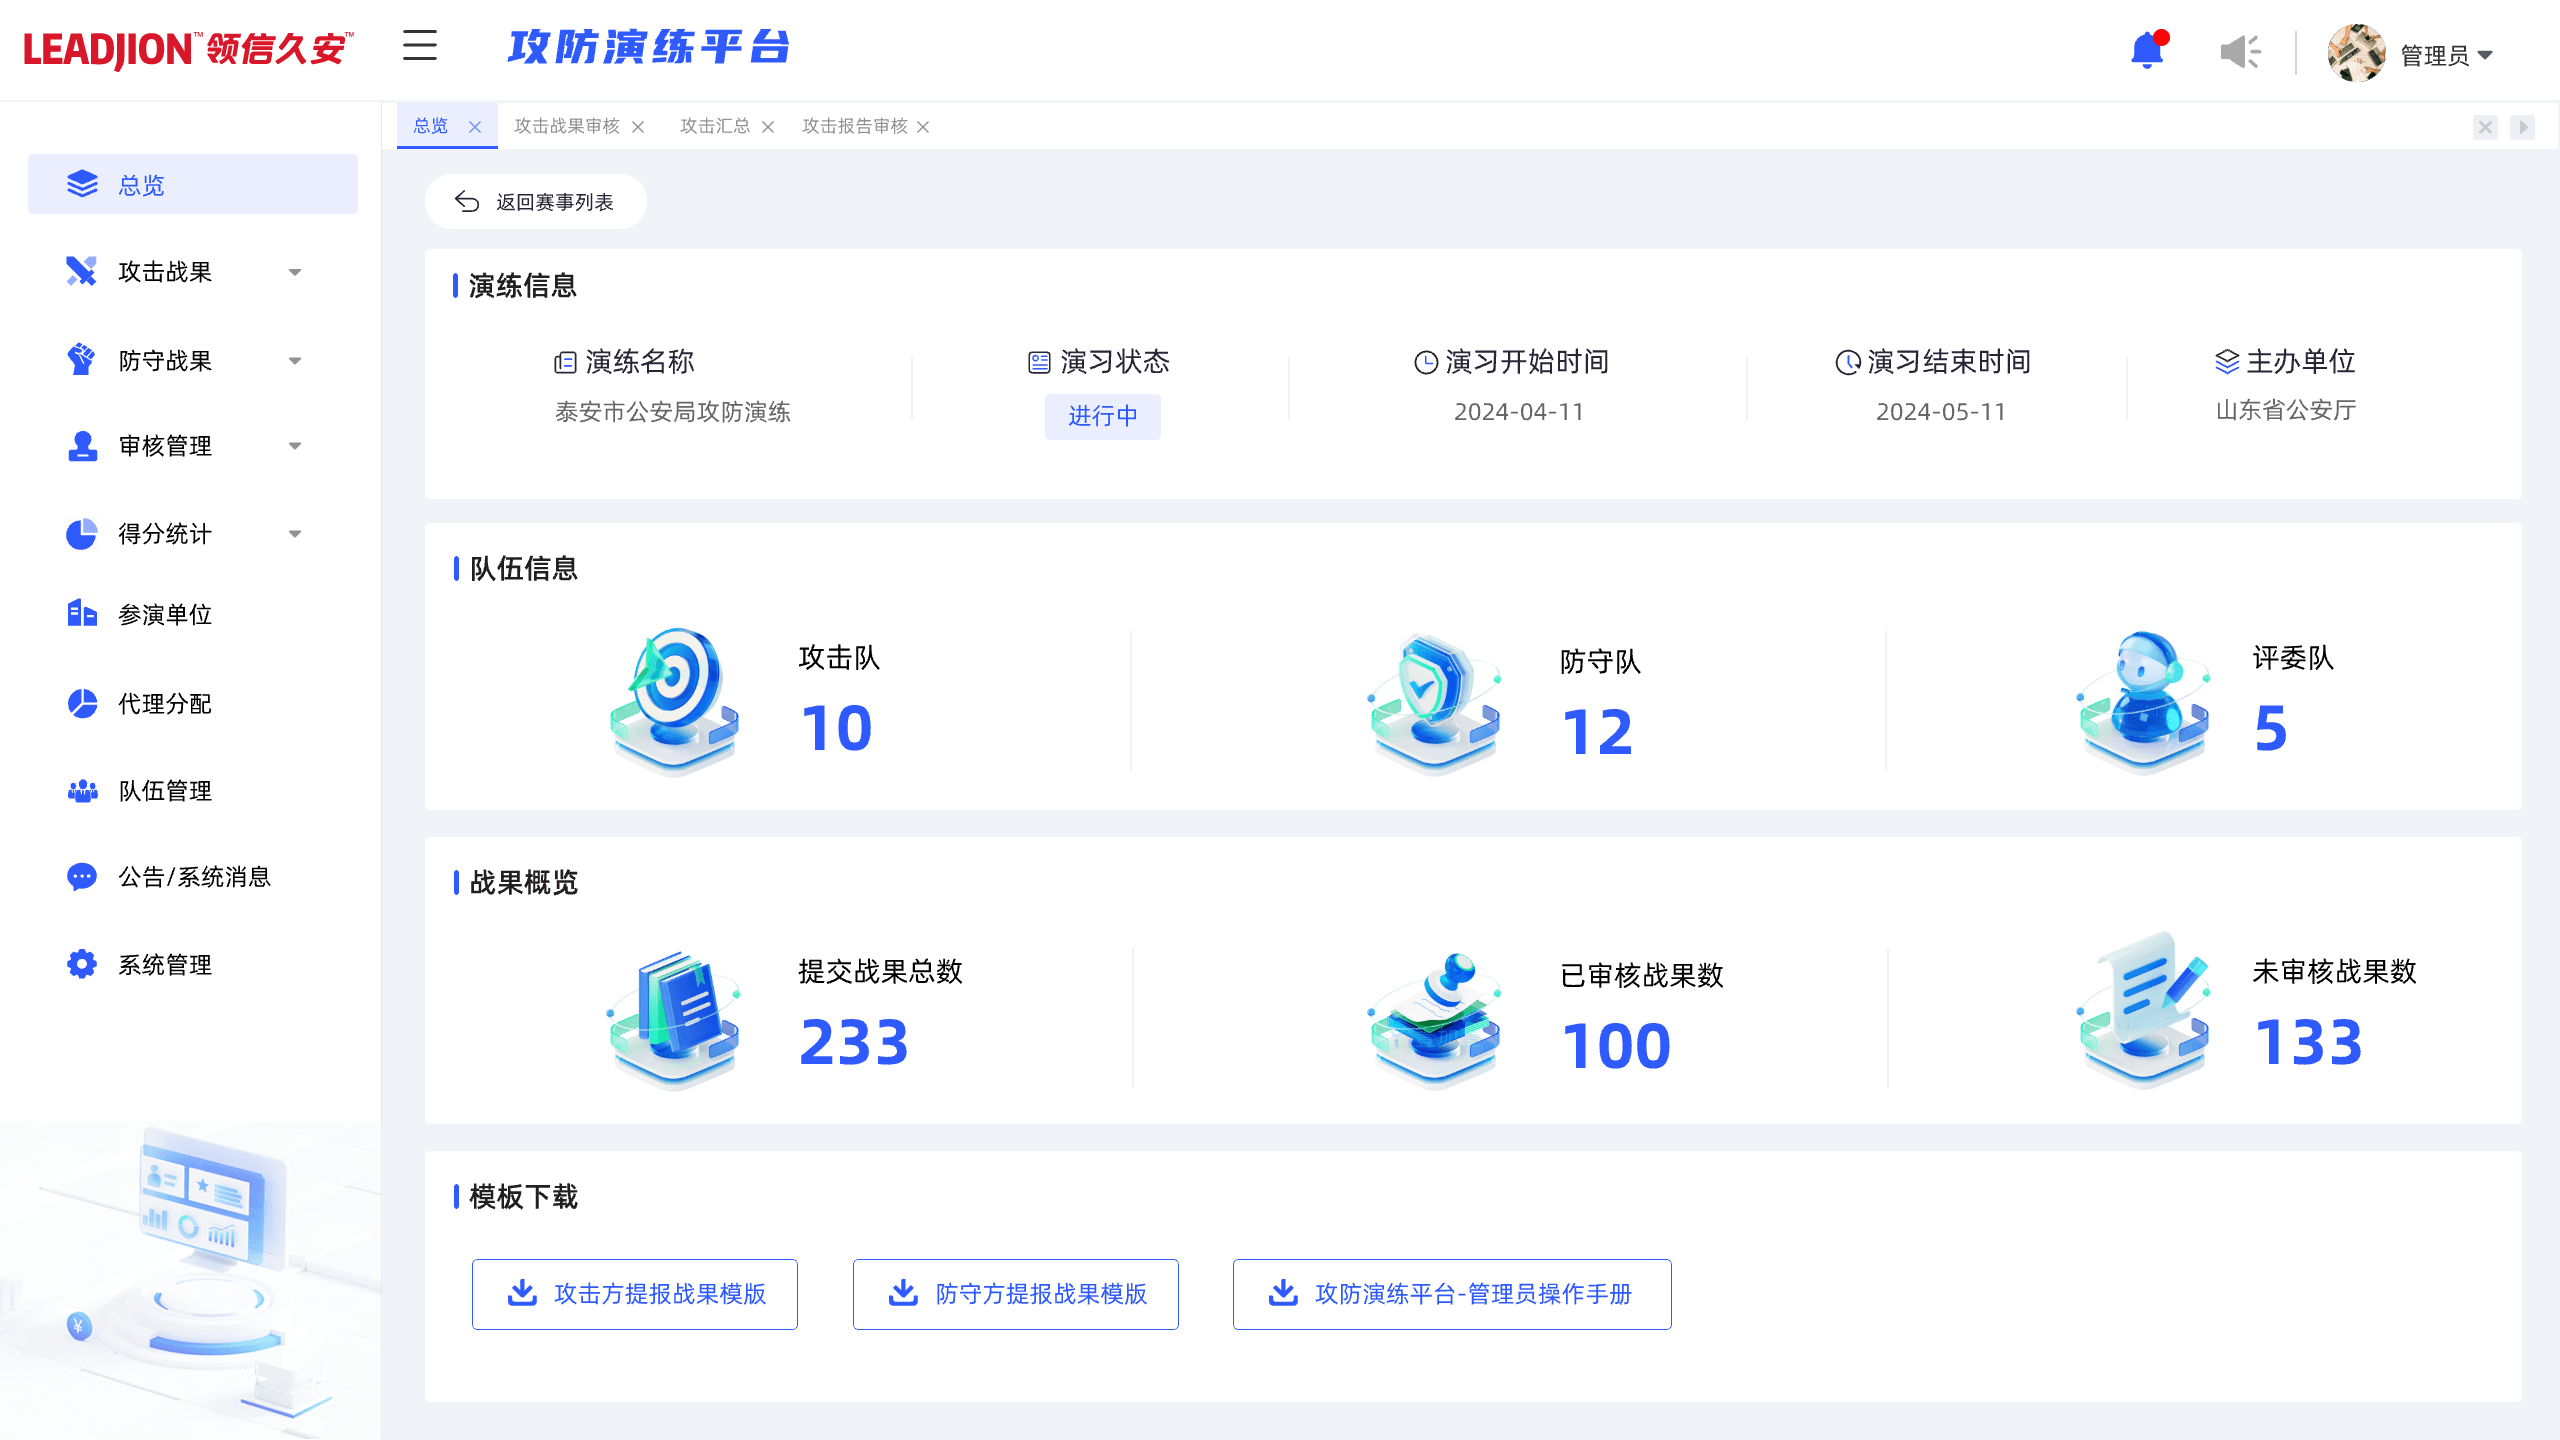The width and height of the screenshot is (2560, 1440).
Task: Click the chat bubble 公告 icon
Action: (82, 877)
